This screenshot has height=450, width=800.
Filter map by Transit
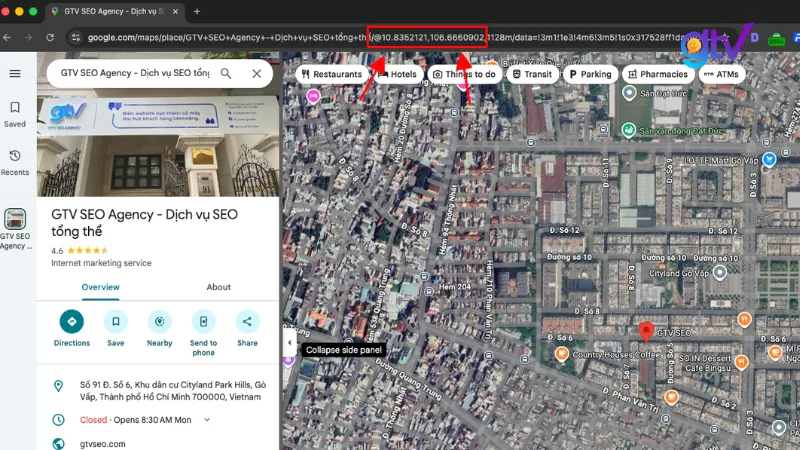[x=532, y=74]
